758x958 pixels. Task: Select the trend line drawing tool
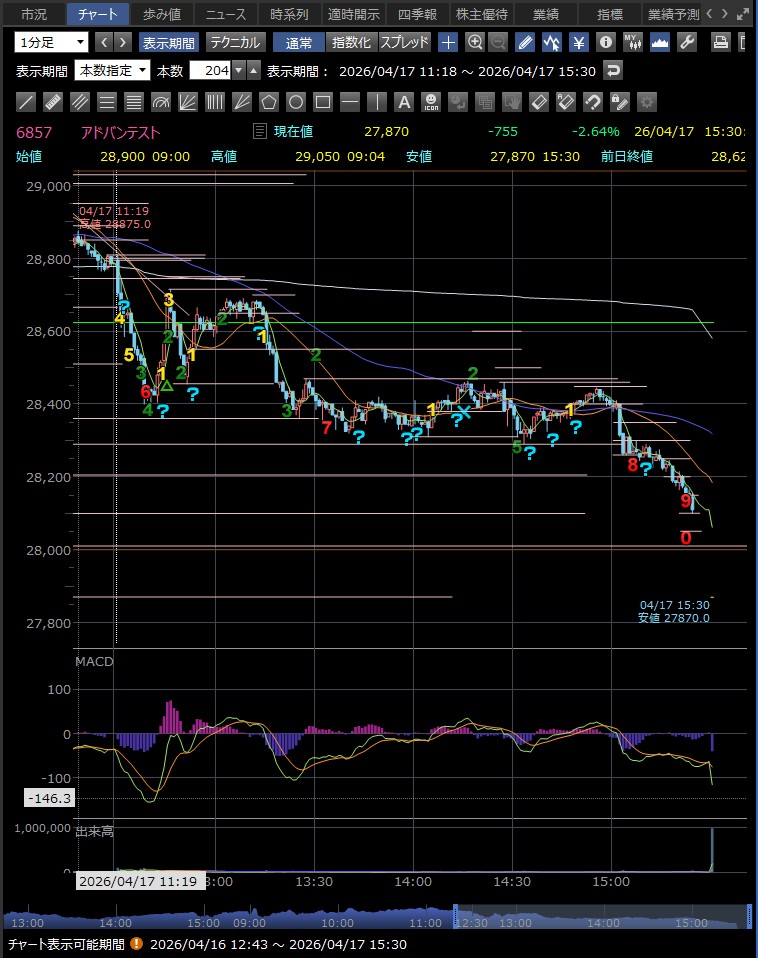tap(27, 102)
